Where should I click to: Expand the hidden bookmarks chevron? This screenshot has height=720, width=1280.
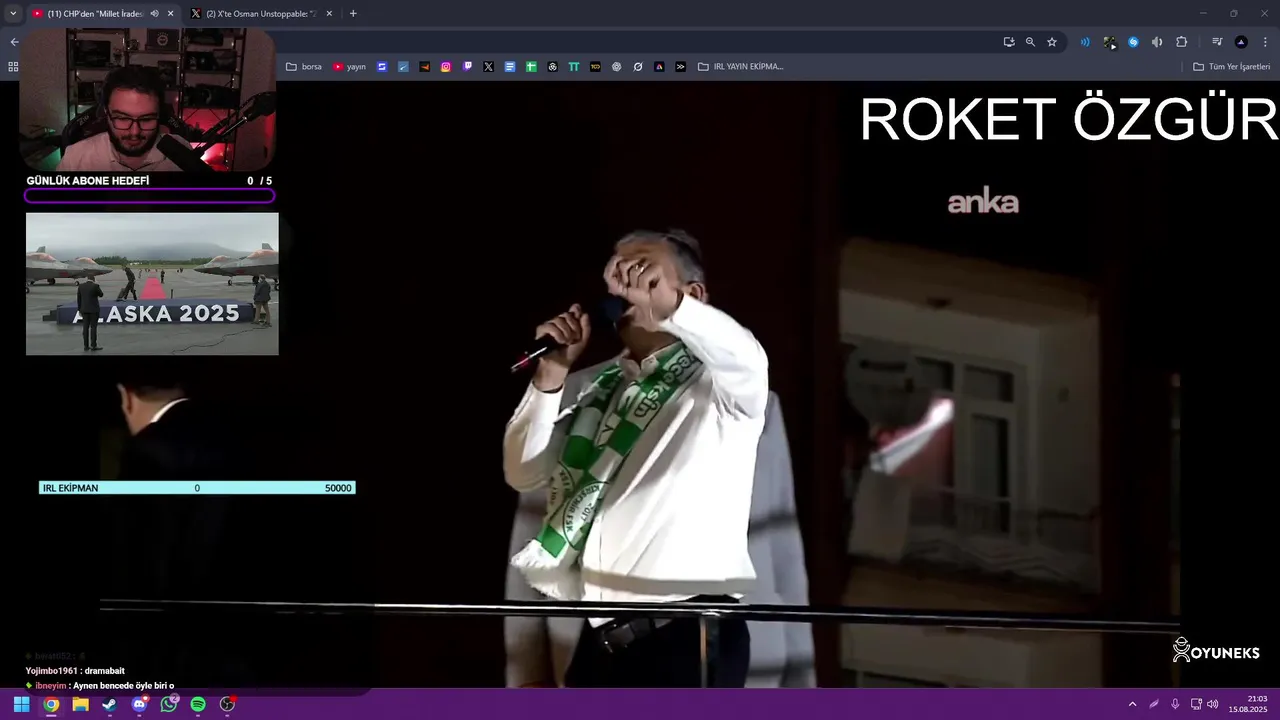[681, 67]
